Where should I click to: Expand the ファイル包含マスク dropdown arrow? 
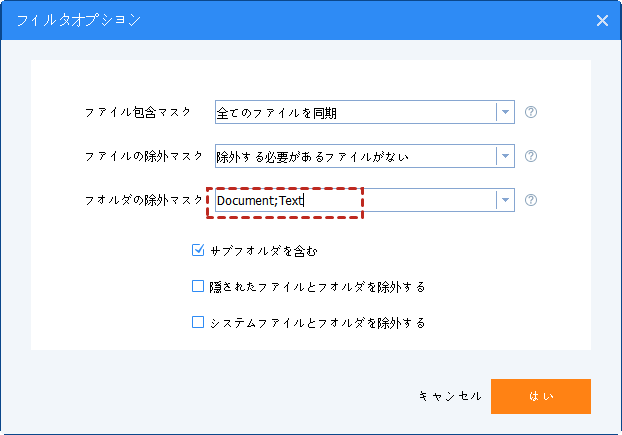click(506, 112)
